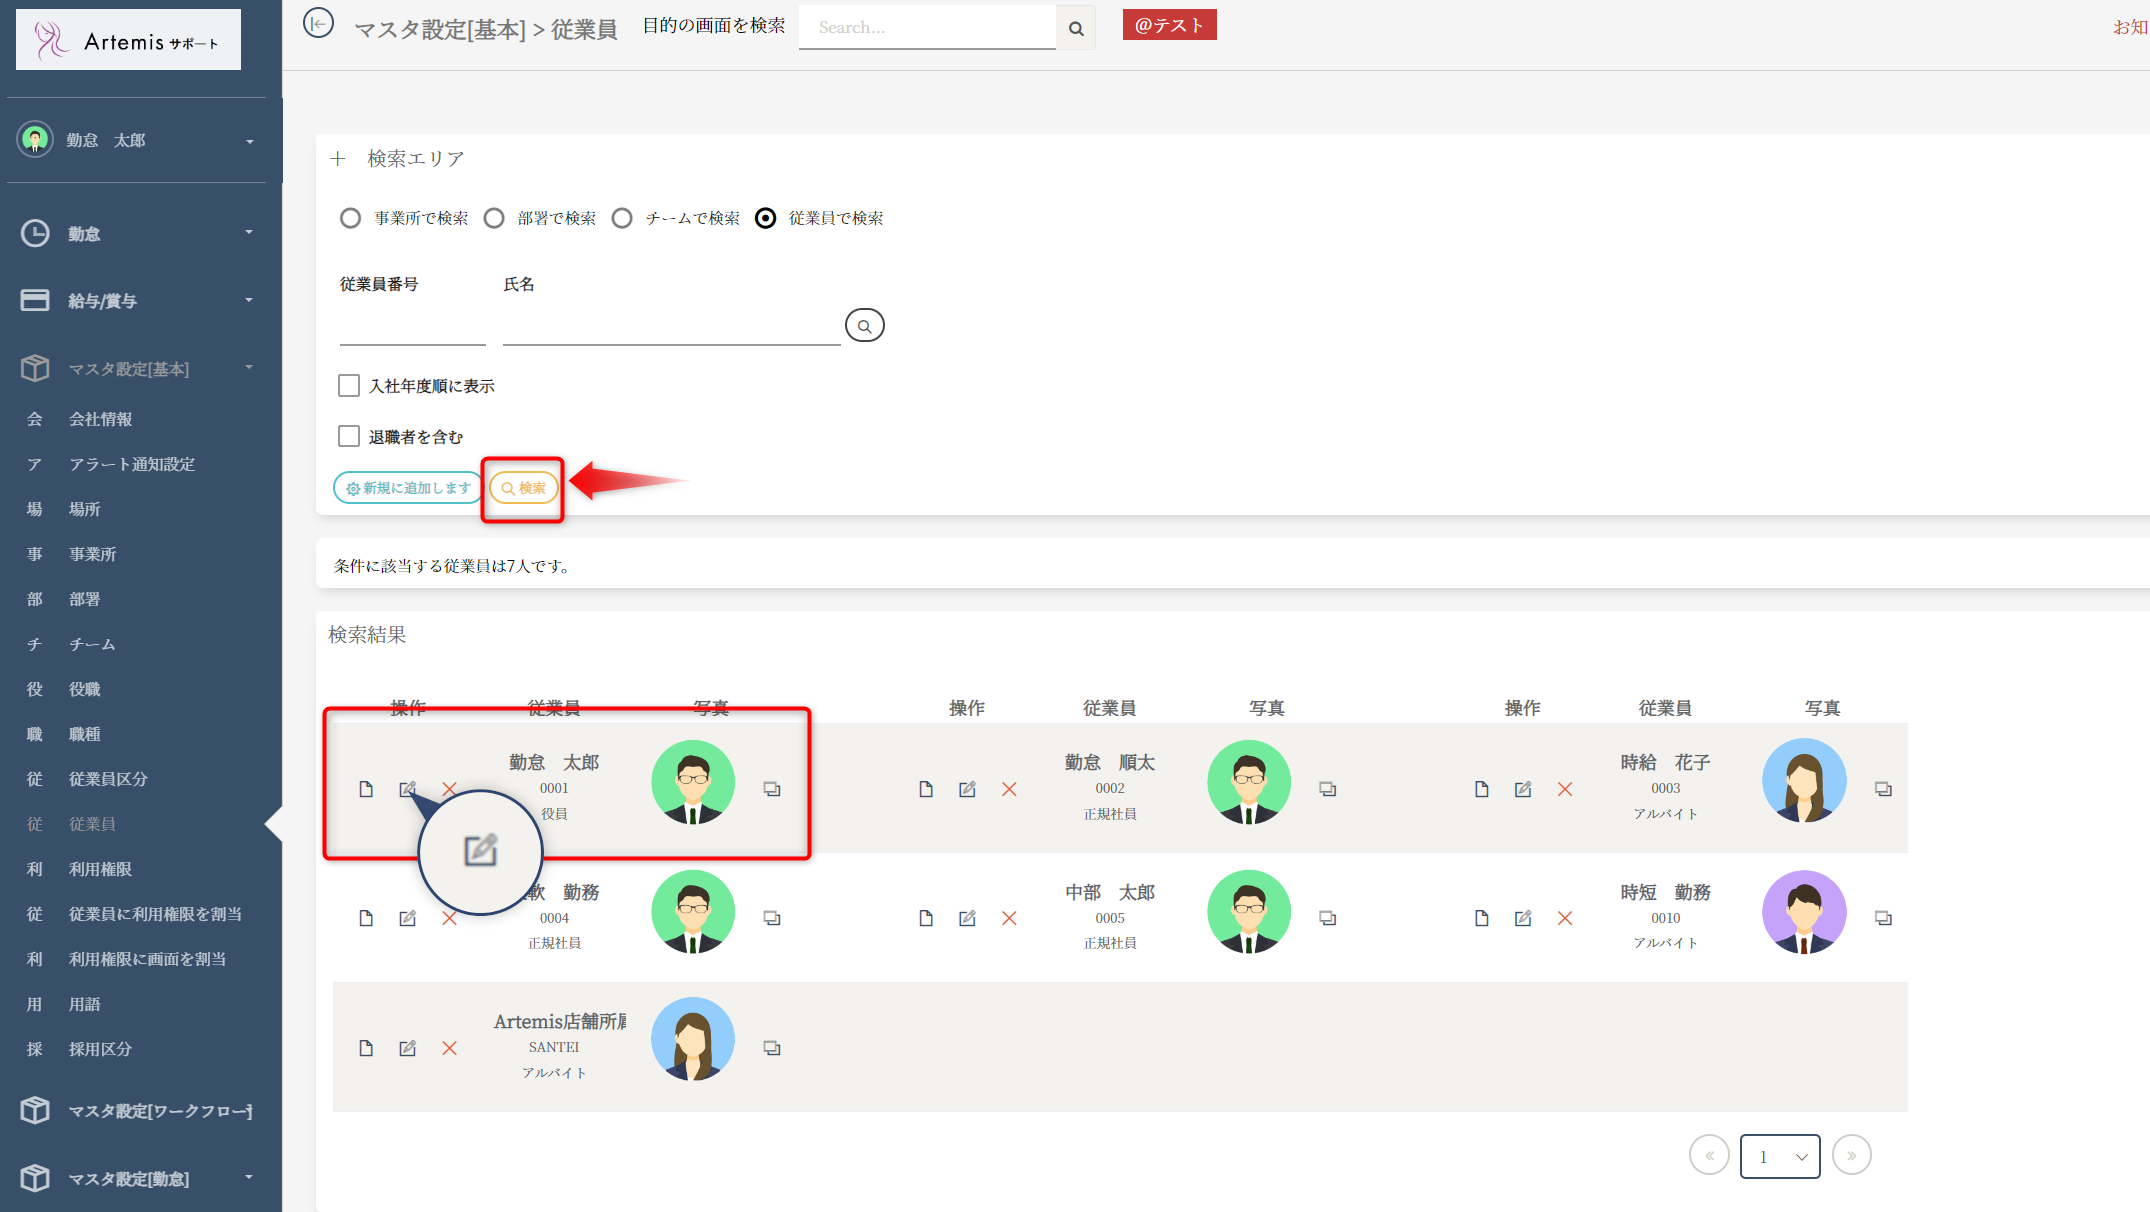Click red delete X for 時給 花子
Screen dimensions: 2150x1212
coord(1565,789)
